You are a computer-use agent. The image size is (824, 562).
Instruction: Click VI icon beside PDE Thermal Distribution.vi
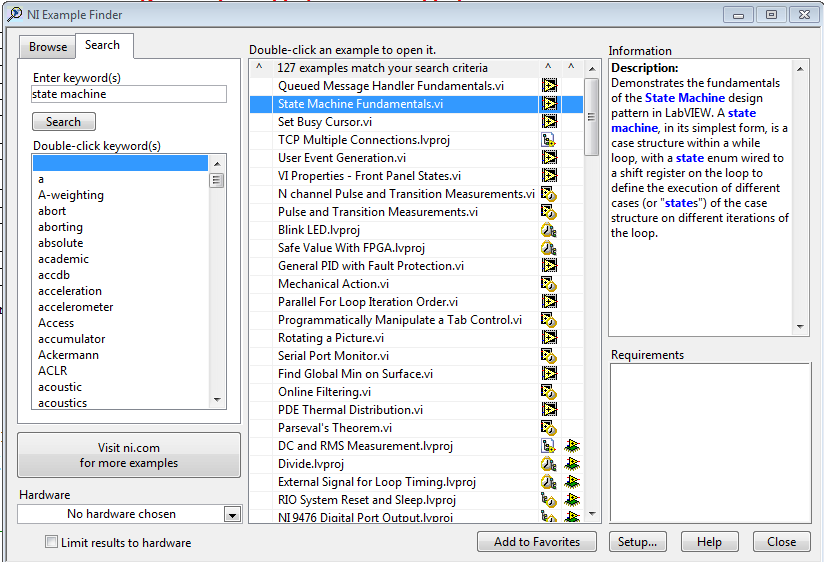[549, 410]
